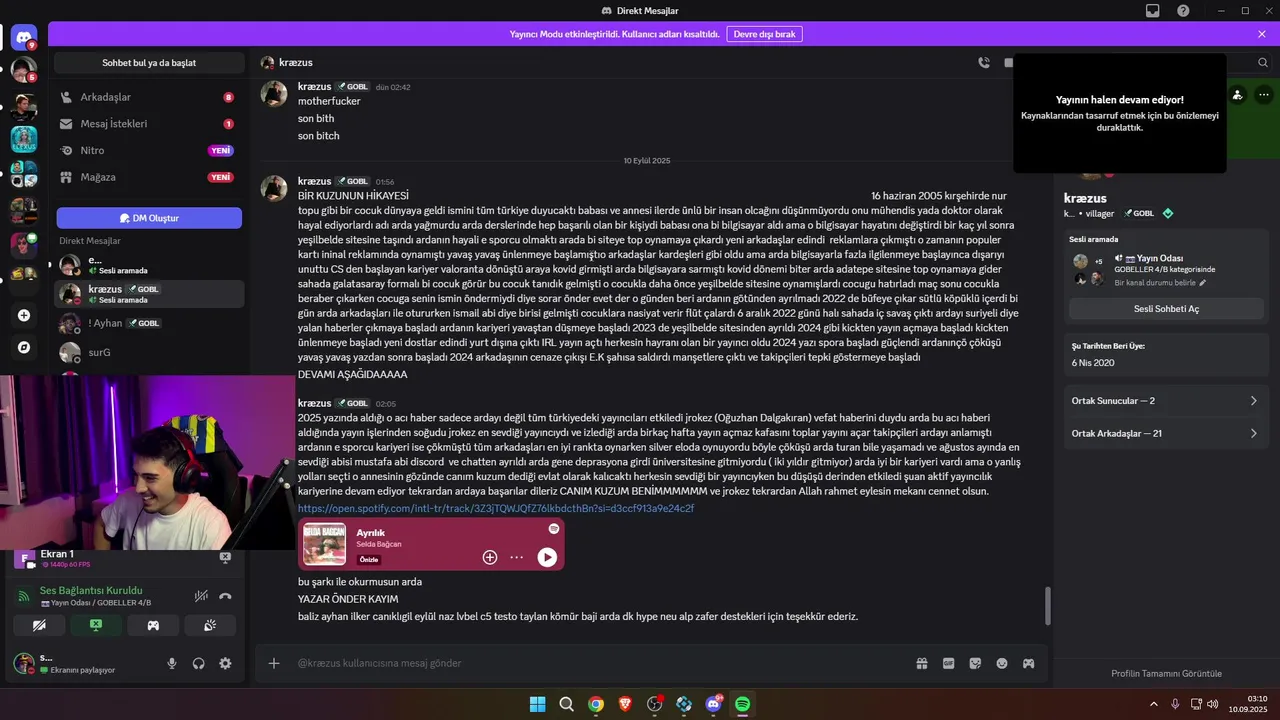The width and height of the screenshot is (1280, 720).
Task: Open the help question mark icon
Action: pyautogui.click(x=1184, y=11)
